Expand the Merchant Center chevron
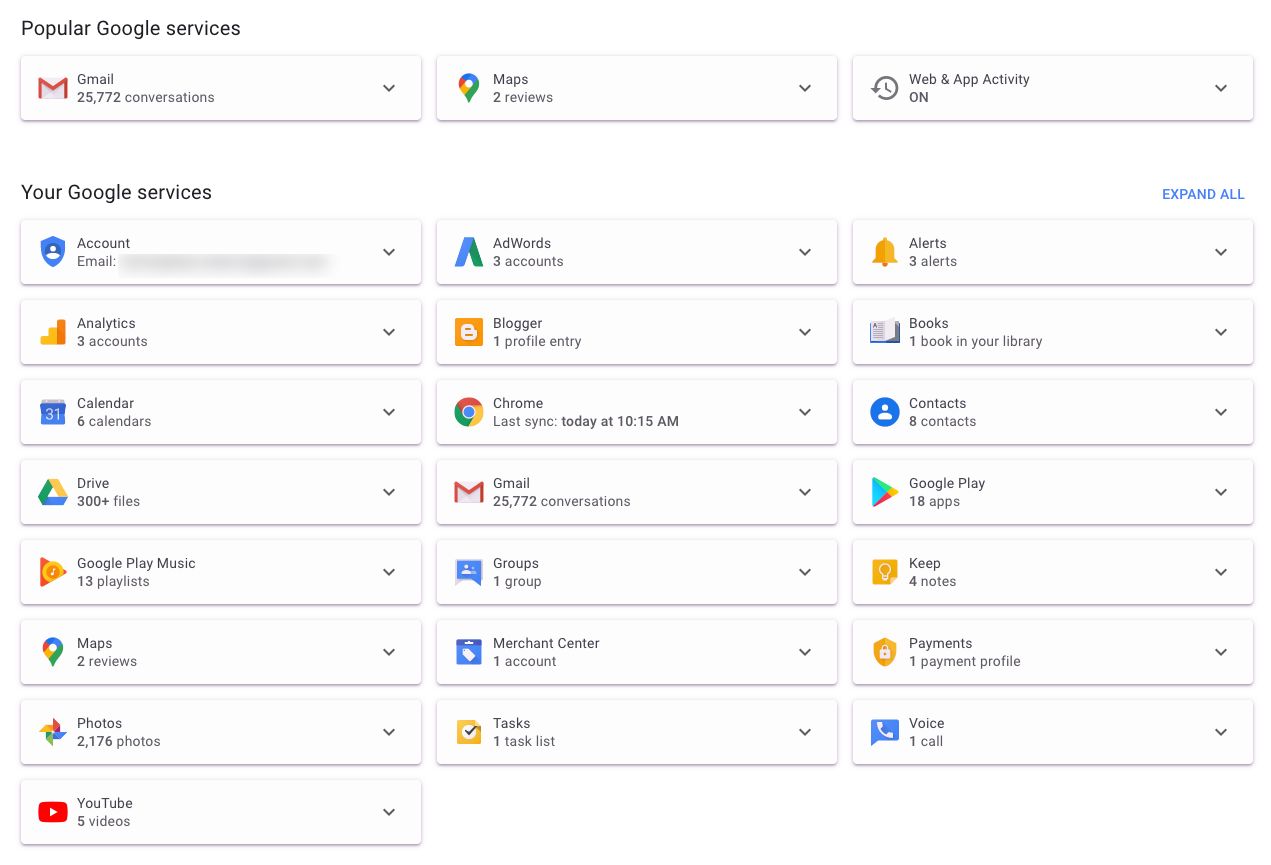Viewport: 1271px width, 865px height. point(805,652)
